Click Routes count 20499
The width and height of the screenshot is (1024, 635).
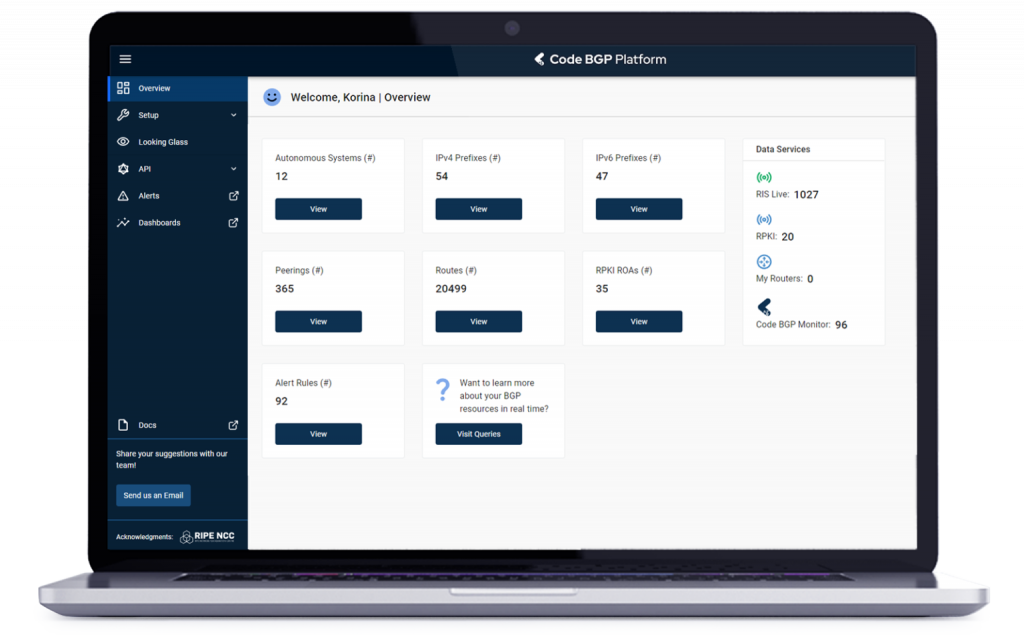point(451,289)
